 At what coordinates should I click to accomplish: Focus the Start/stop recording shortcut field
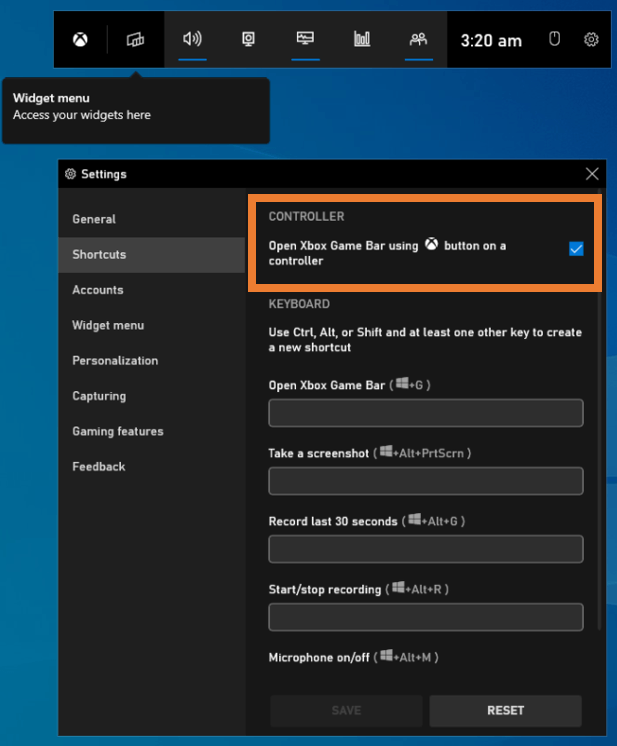tap(426, 617)
